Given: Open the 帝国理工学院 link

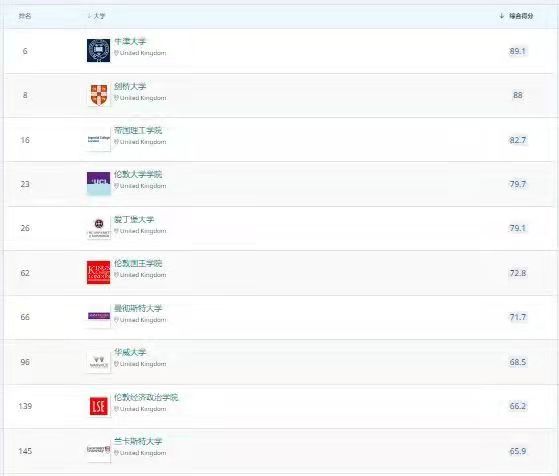Looking at the screenshot, I should click(138, 130).
